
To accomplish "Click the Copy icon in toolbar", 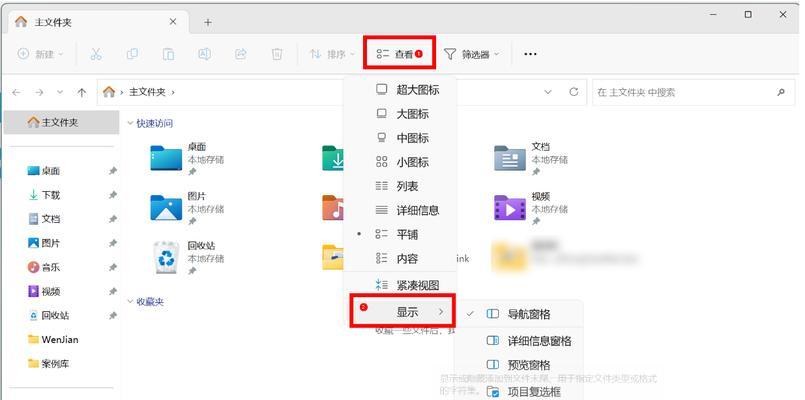I will [x=132, y=54].
